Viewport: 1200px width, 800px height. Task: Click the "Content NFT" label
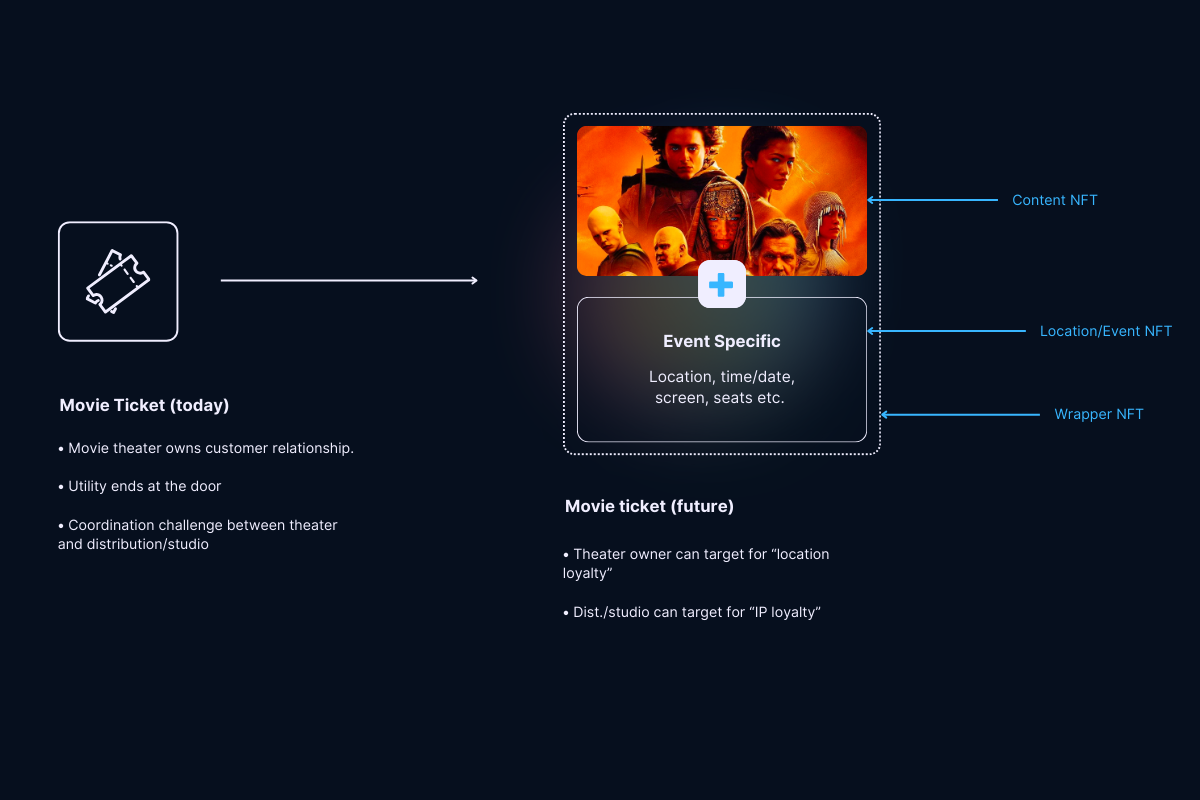1054,200
